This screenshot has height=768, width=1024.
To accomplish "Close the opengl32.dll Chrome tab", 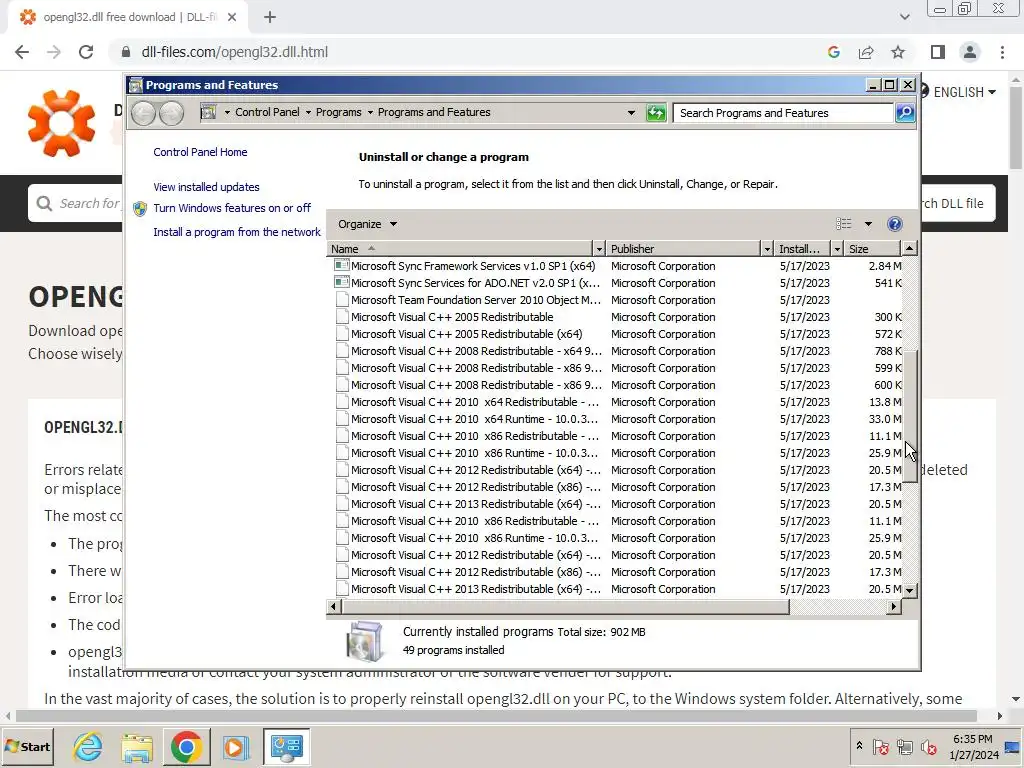I will (x=232, y=18).
